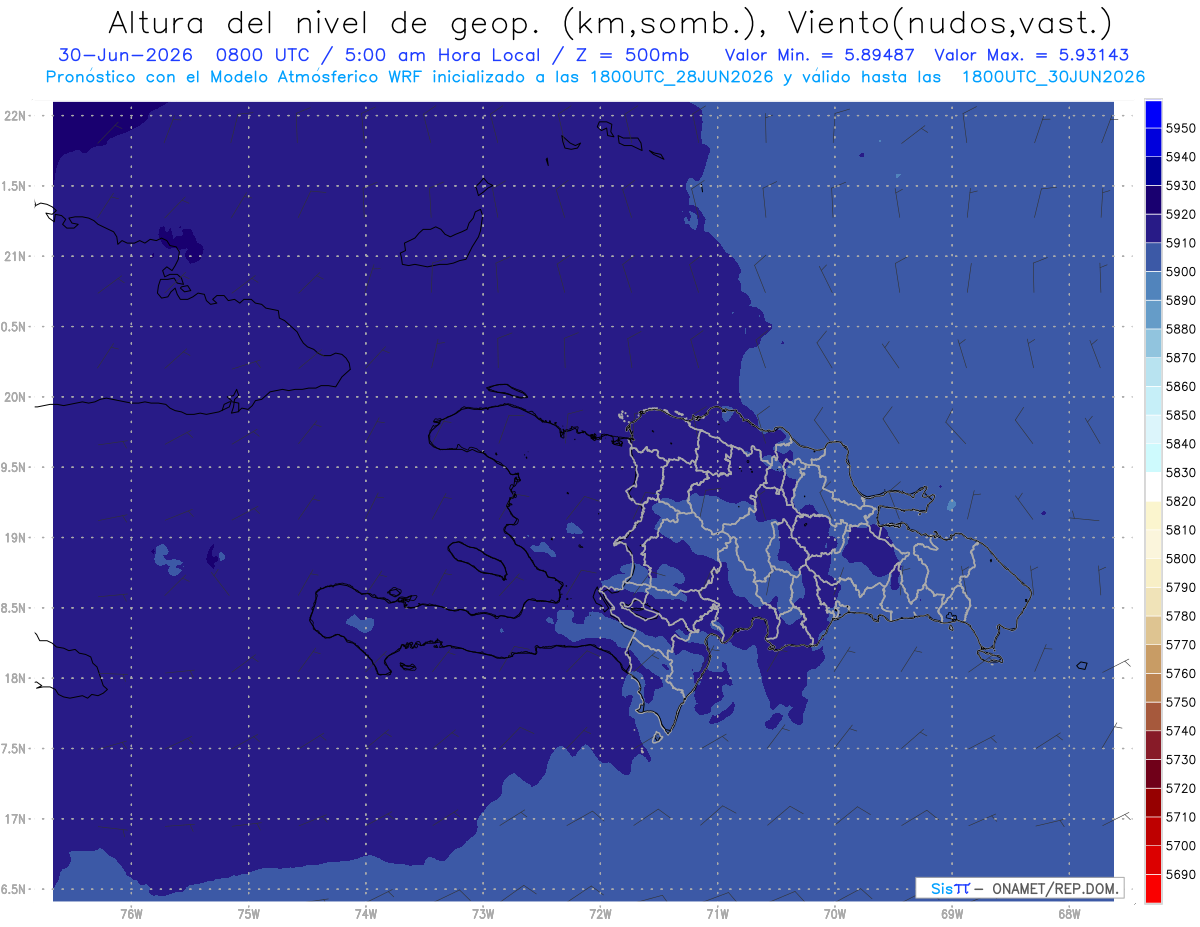Click the longitude axis label '74W'
This screenshot has height=927, width=1200.
pyautogui.click(x=365, y=912)
